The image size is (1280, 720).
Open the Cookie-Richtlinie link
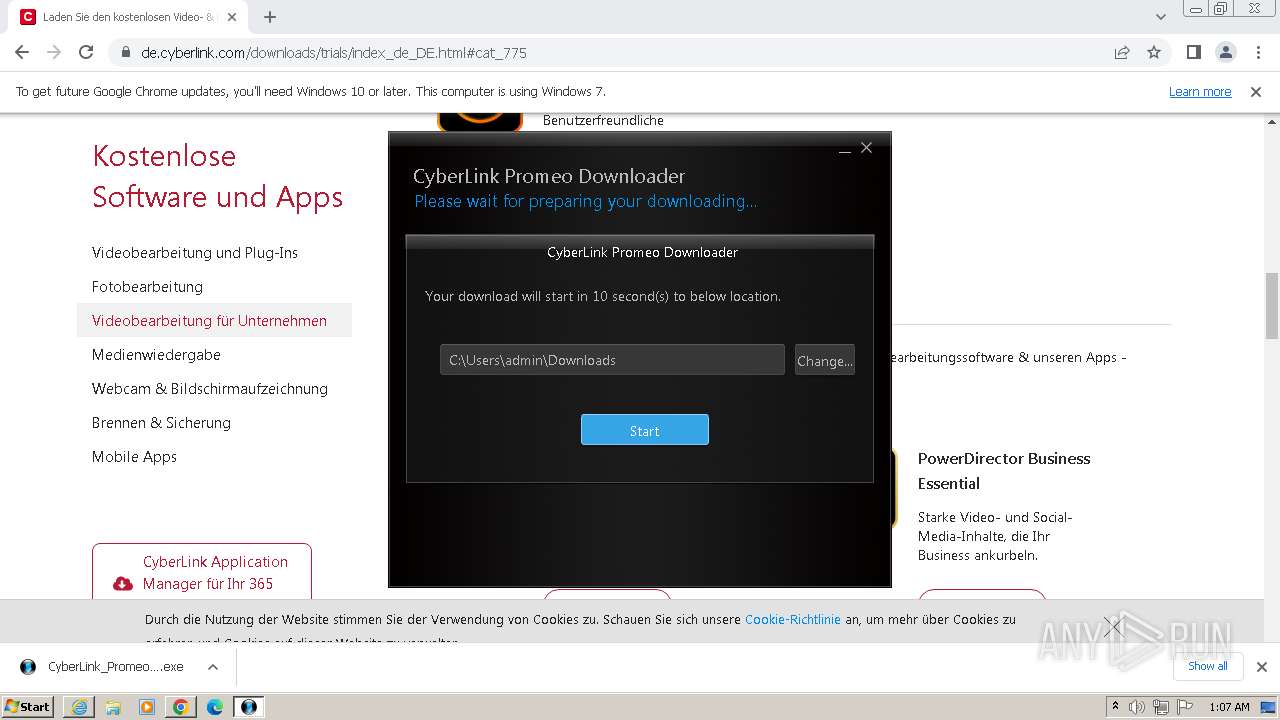793,619
